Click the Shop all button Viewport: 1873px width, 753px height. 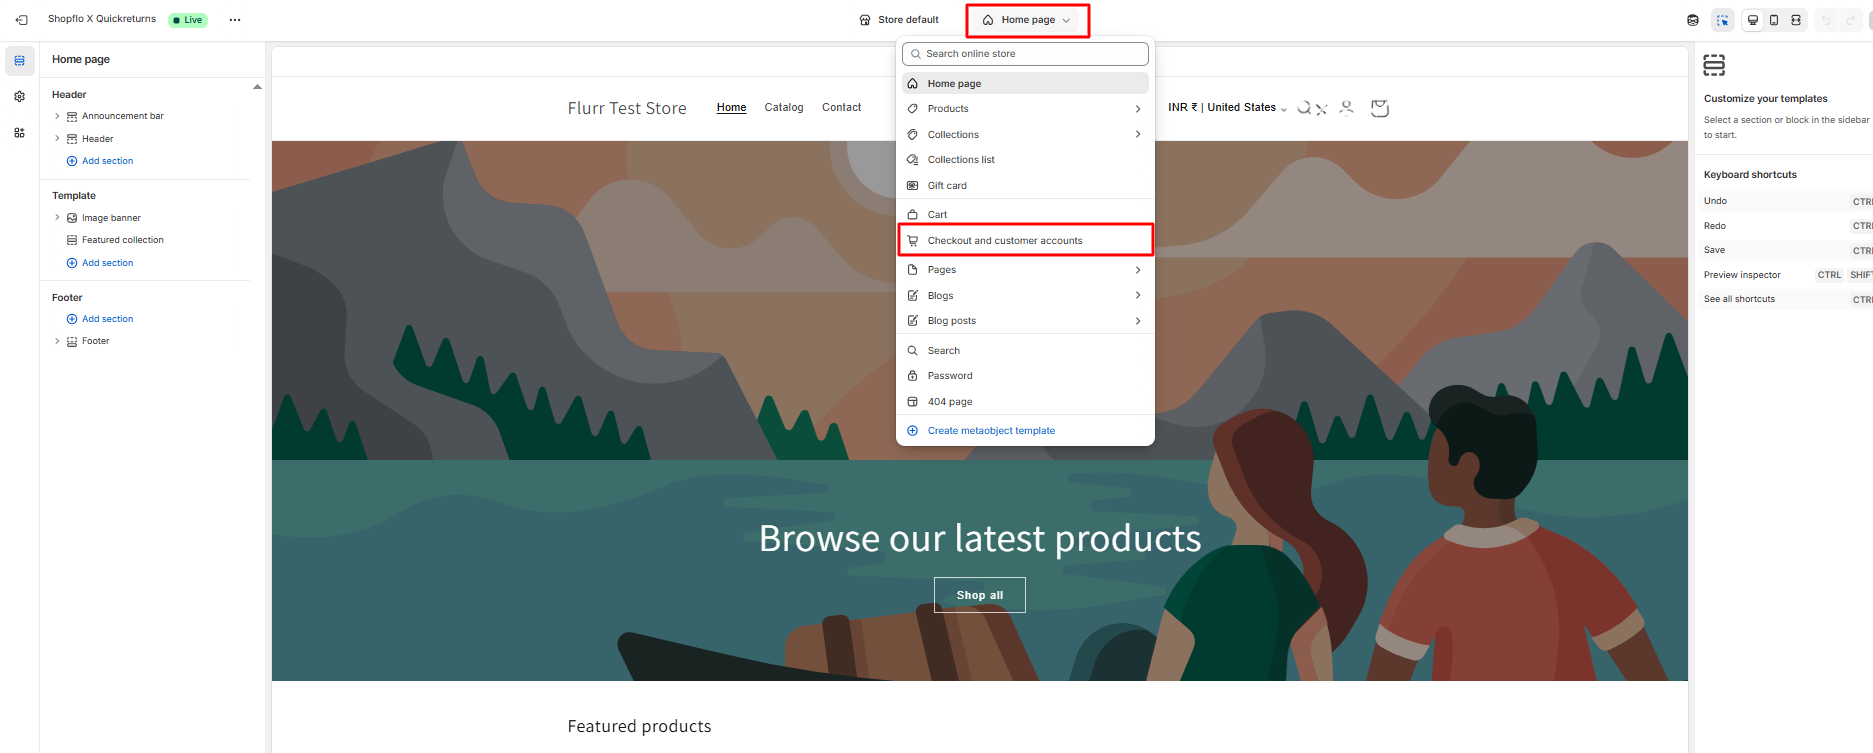tap(979, 595)
